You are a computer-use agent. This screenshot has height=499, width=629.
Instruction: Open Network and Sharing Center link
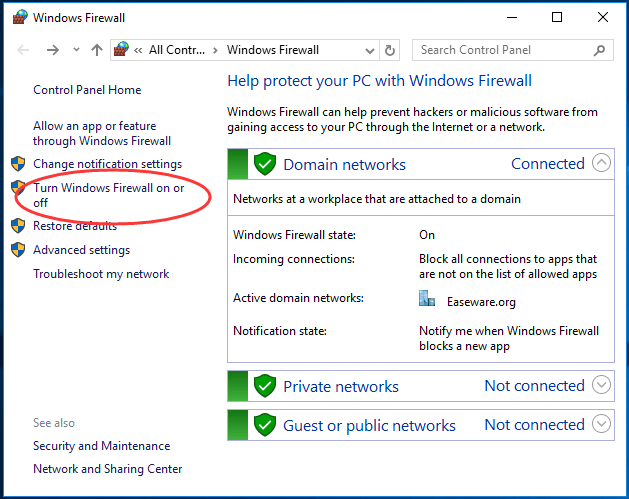tap(108, 469)
